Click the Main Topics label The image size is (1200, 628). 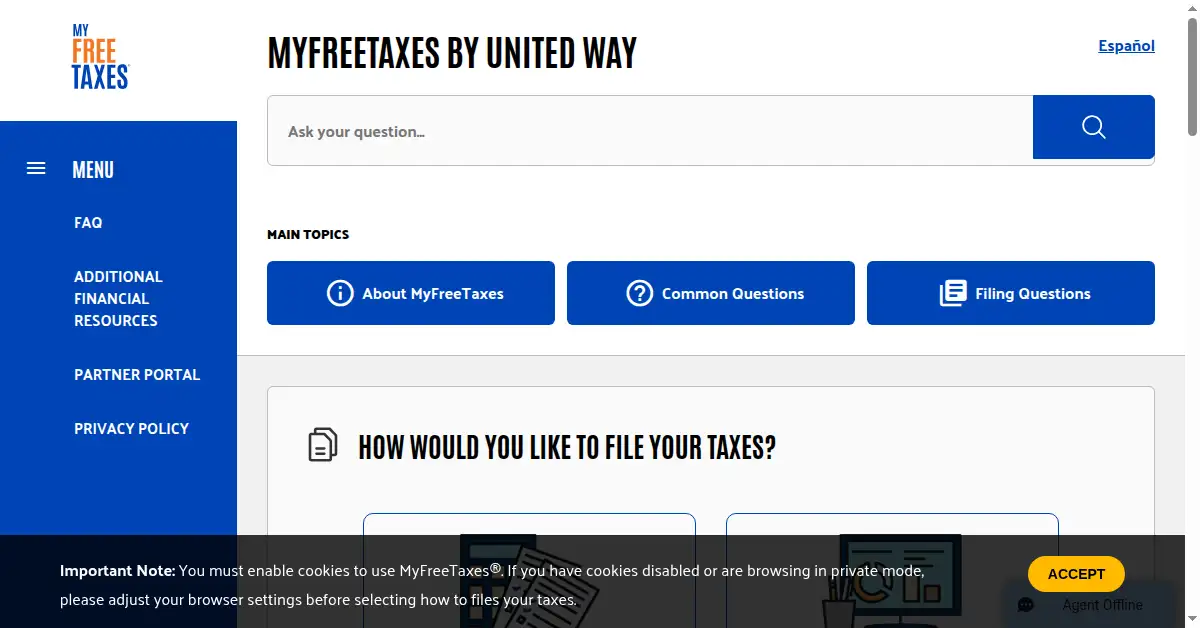click(x=308, y=235)
